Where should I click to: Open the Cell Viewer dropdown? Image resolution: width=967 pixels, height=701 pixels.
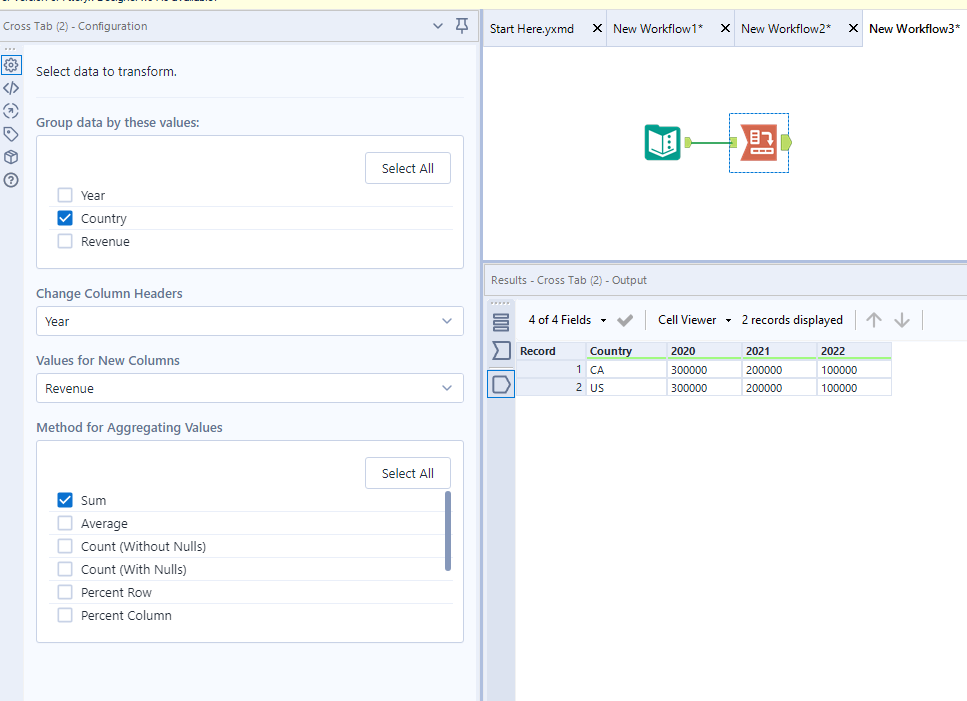pyautogui.click(x=692, y=319)
